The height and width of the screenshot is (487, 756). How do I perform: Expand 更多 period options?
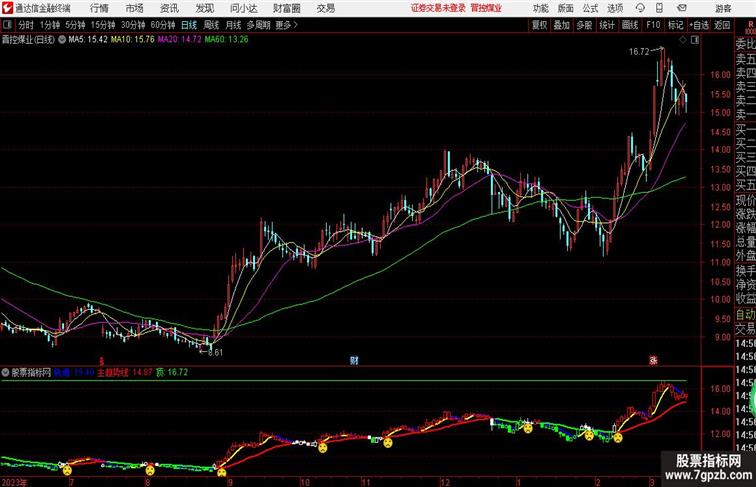coord(286,25)
